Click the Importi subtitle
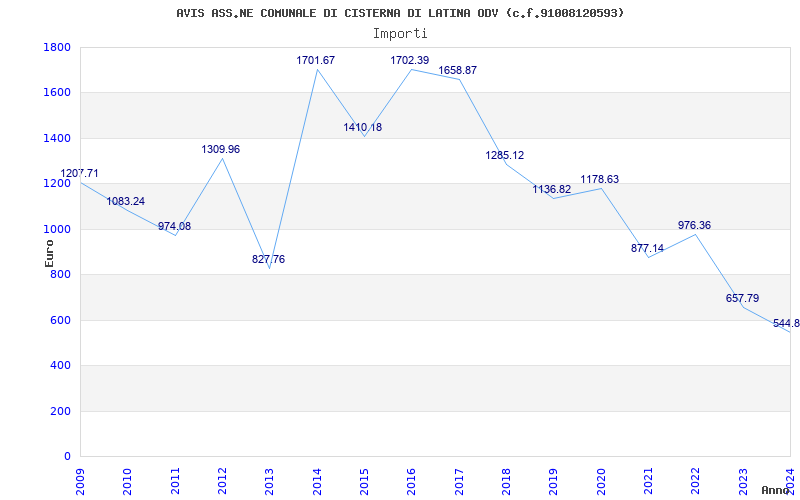Viewport: 800px width, 500px height. (400, 34)
